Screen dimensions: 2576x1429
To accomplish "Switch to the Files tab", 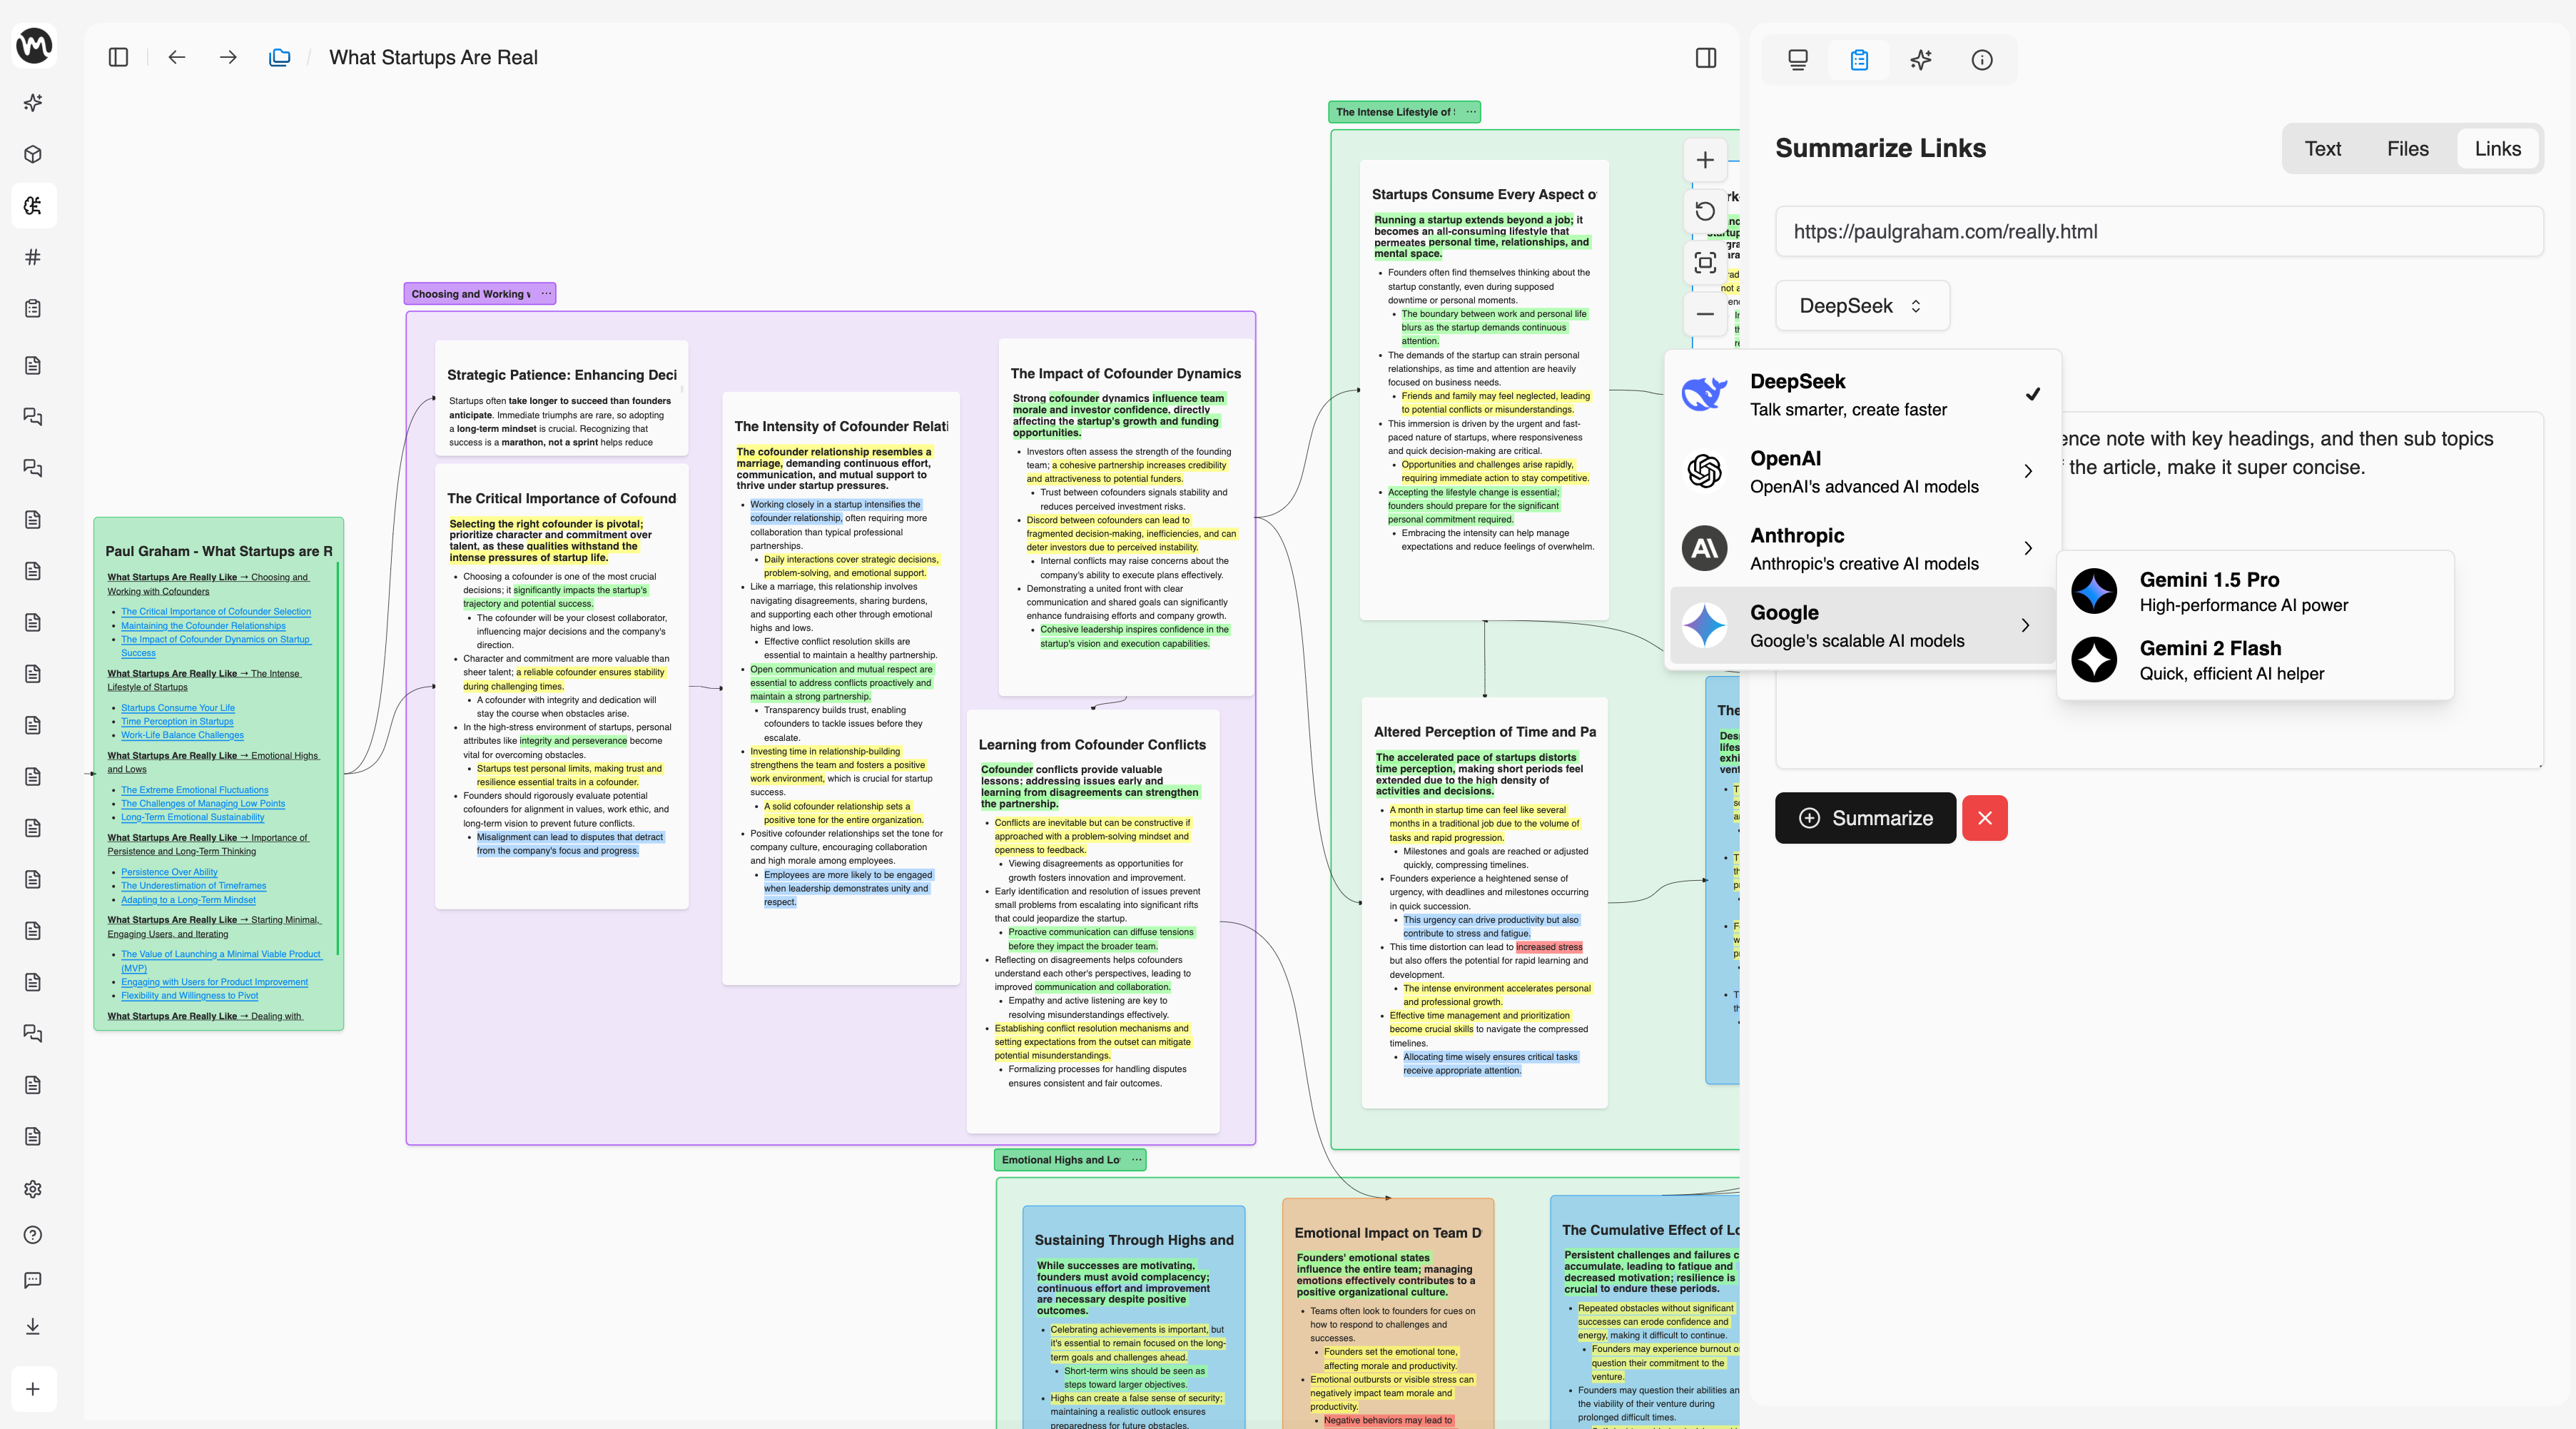I will point(2407,149).
